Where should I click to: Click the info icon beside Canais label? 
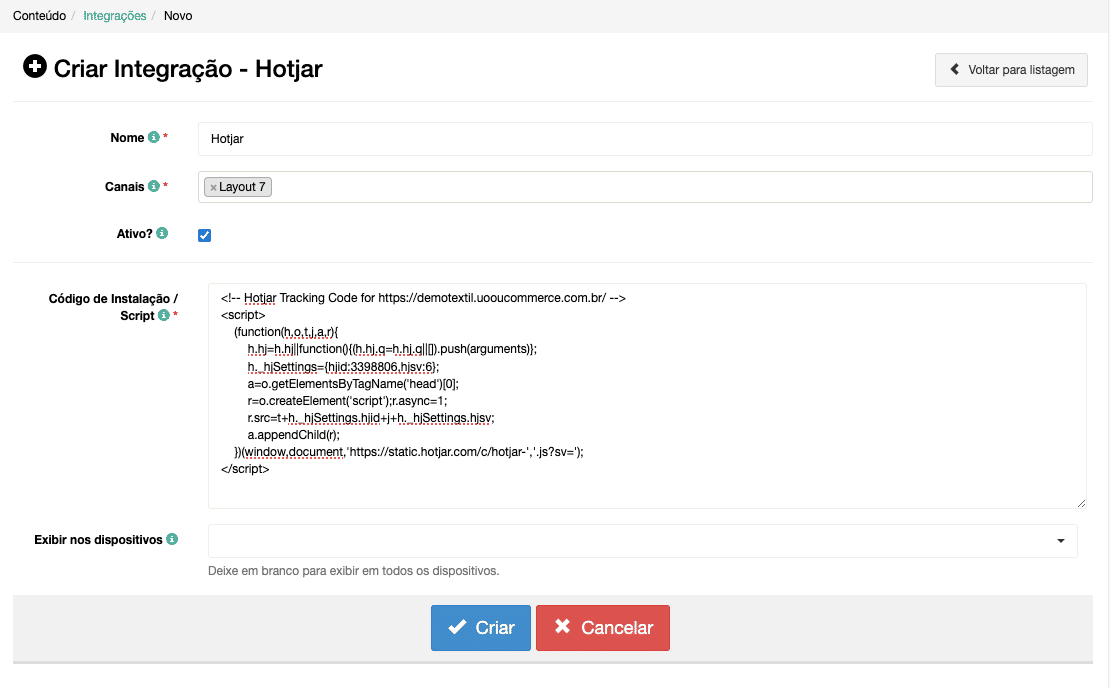pos(153,187)
